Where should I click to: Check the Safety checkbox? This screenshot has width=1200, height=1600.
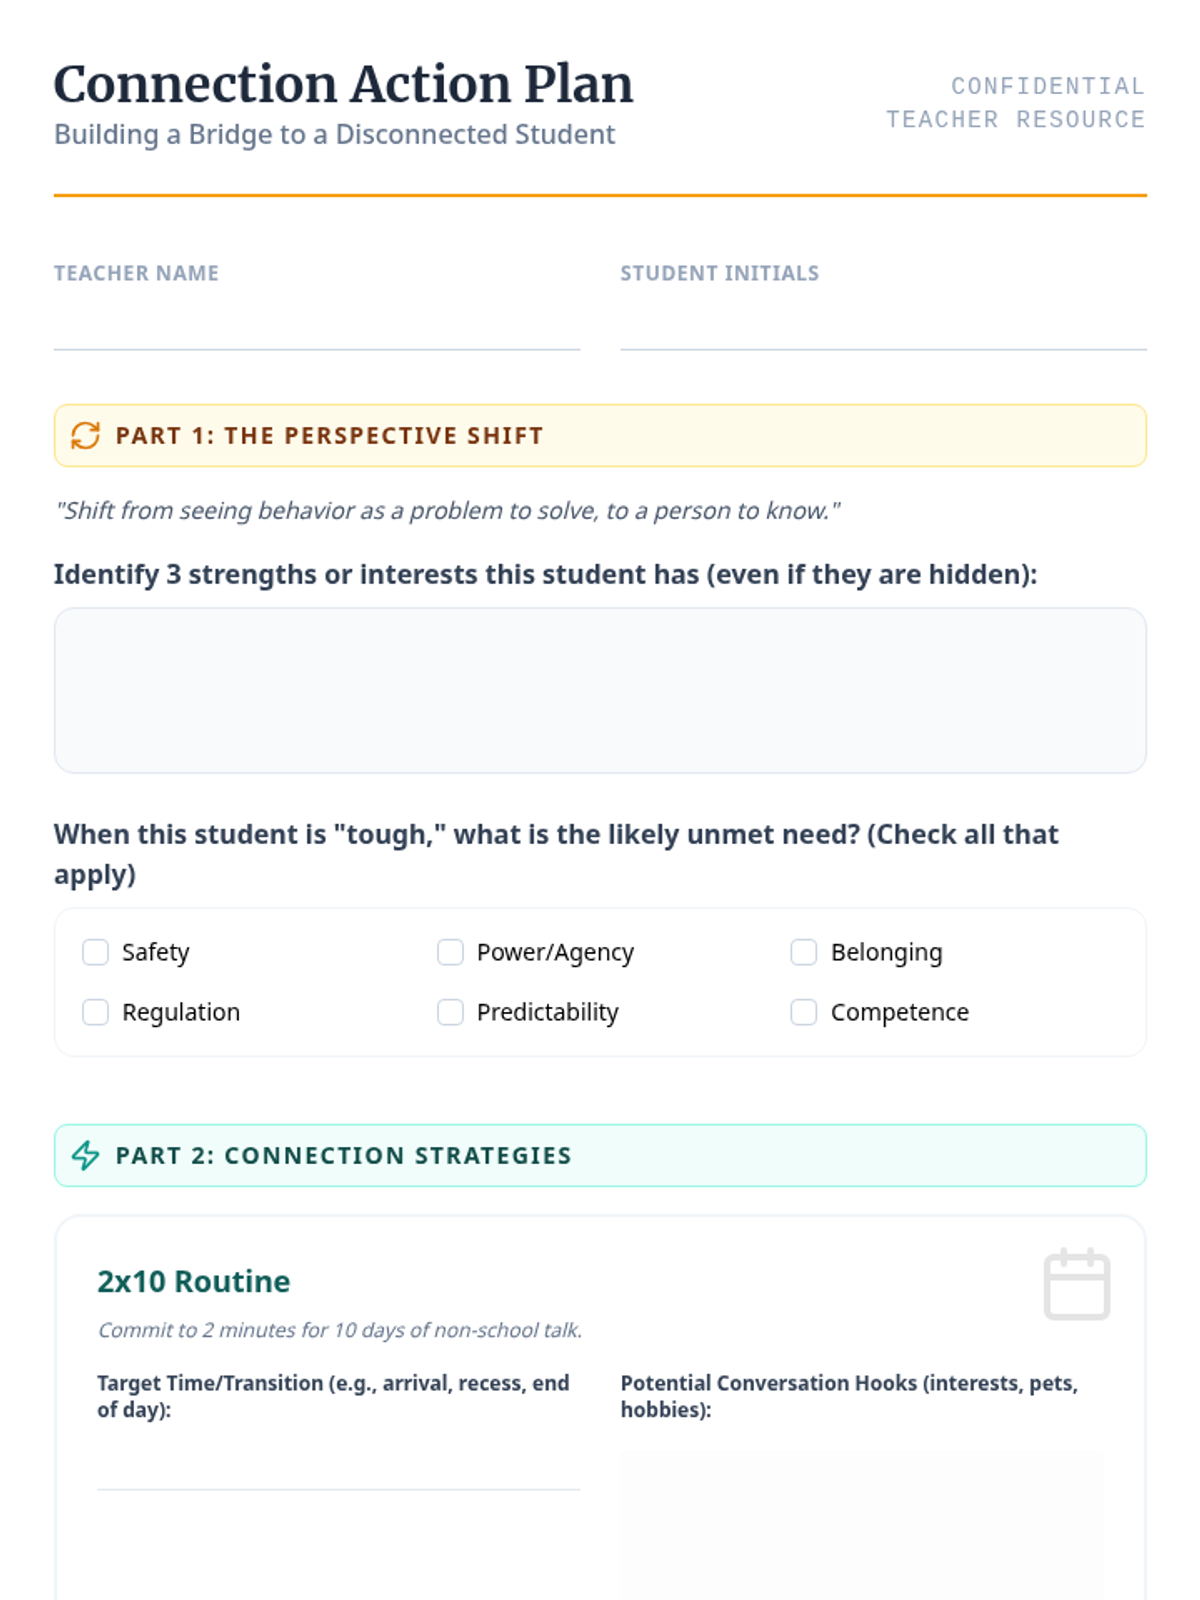tap(96, 952)
